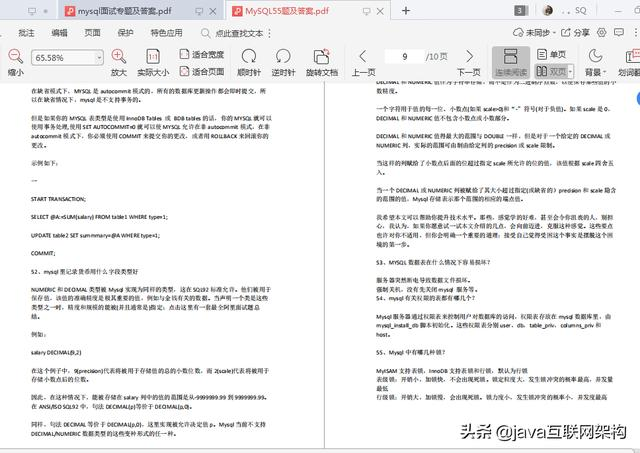
Task: Open the edit (编辑) menu
Action: click(x=59, y=33)
